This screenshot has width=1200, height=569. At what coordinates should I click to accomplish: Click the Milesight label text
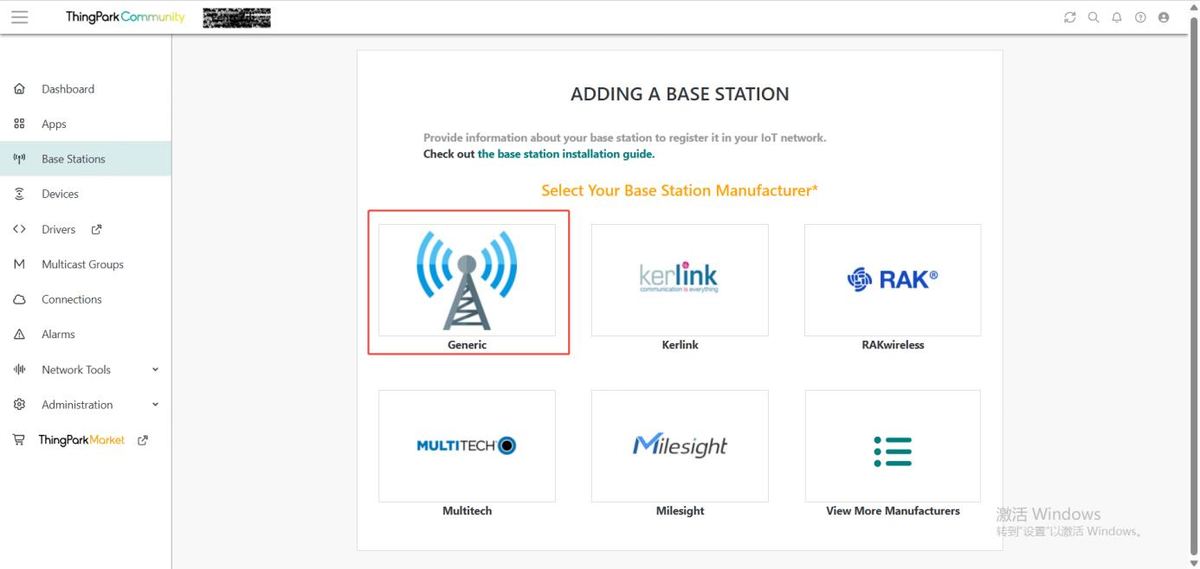coord(680,511)
